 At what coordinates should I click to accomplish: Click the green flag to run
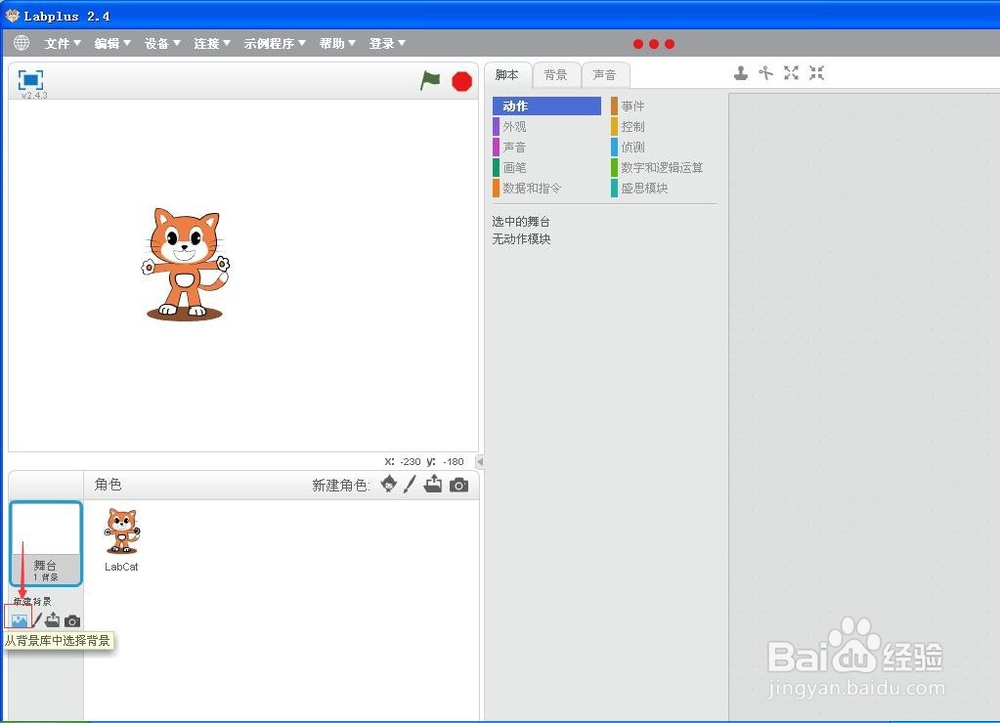pyautogui.click(x=430, y=81)
